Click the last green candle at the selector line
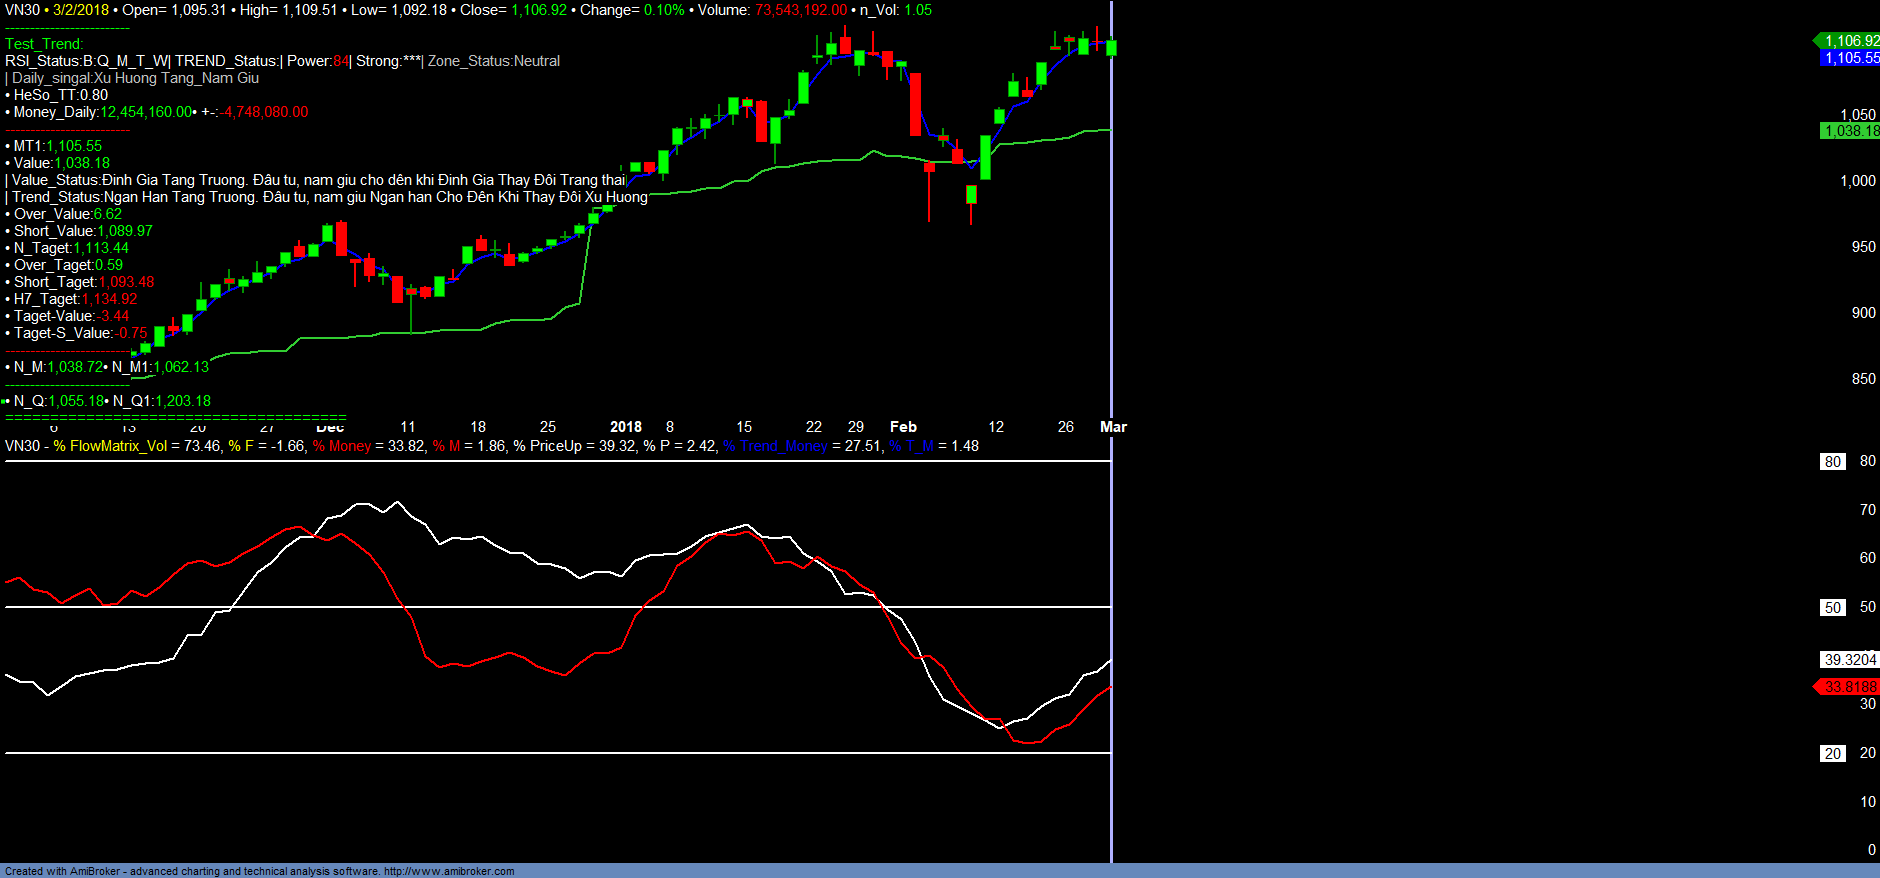 coord(1111,47)
